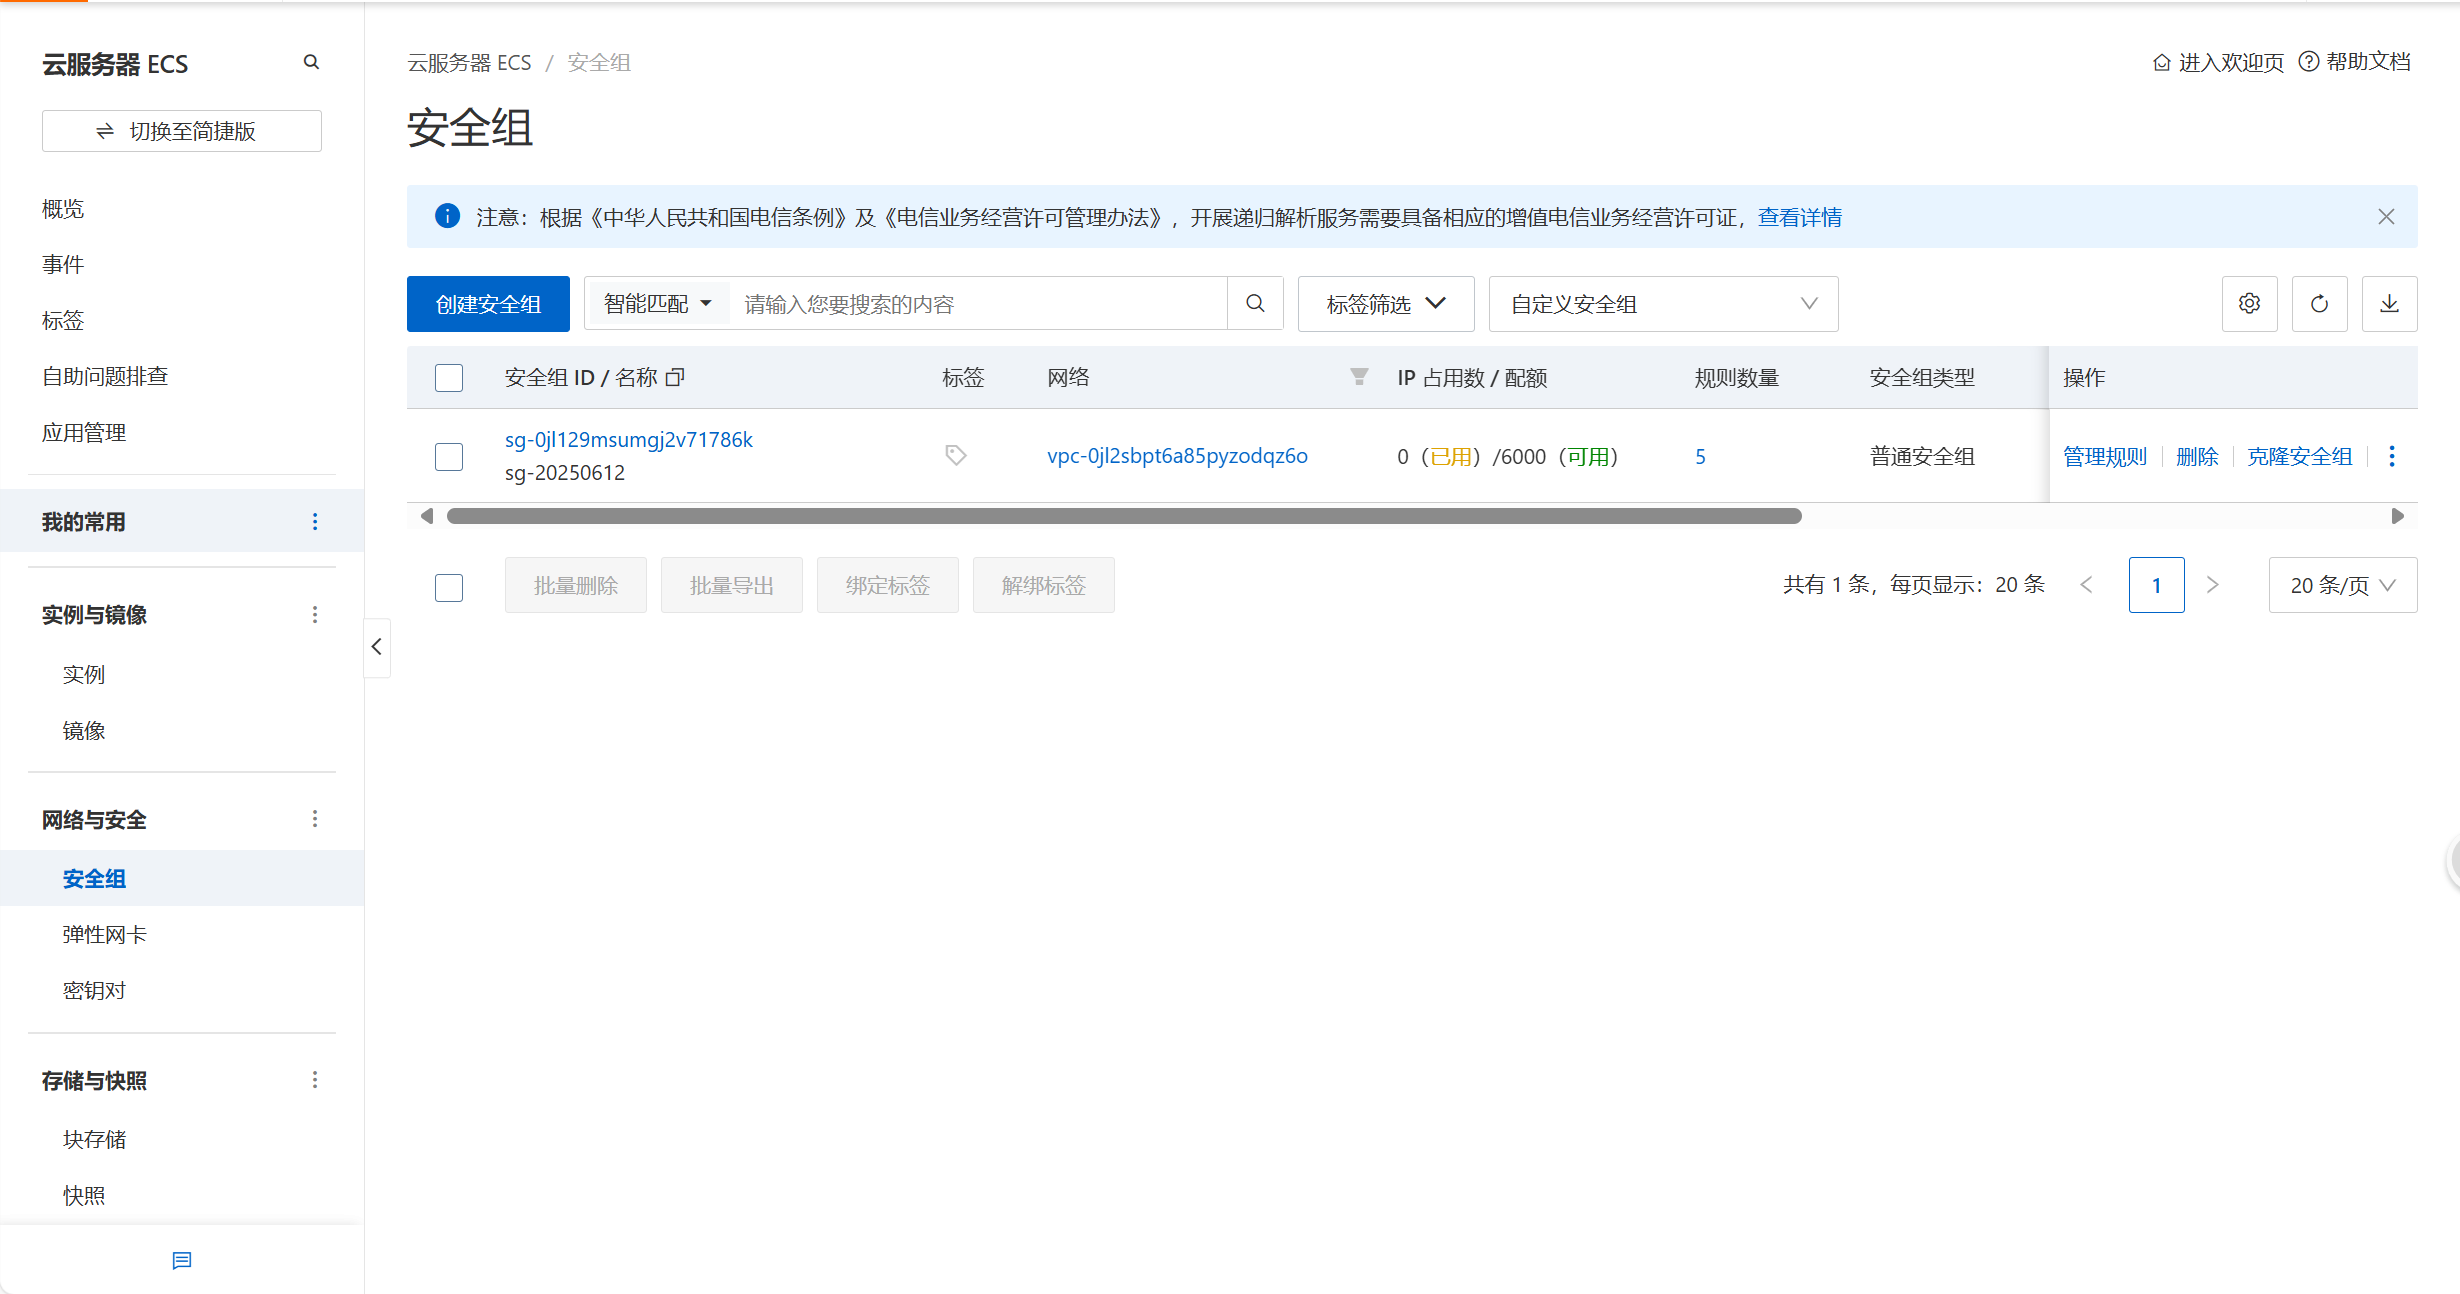Expand the 自定义安全组 dropdown

coord(1662,304)
